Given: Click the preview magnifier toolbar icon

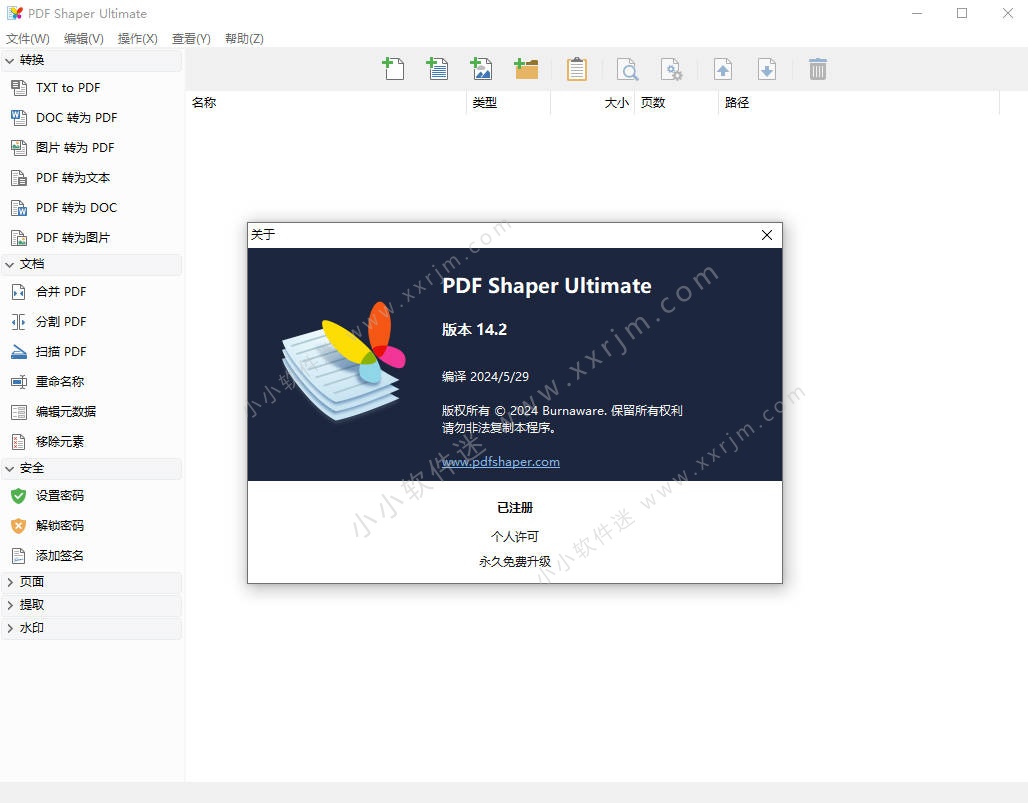Looking at the screenshot, I should (627, 69).
